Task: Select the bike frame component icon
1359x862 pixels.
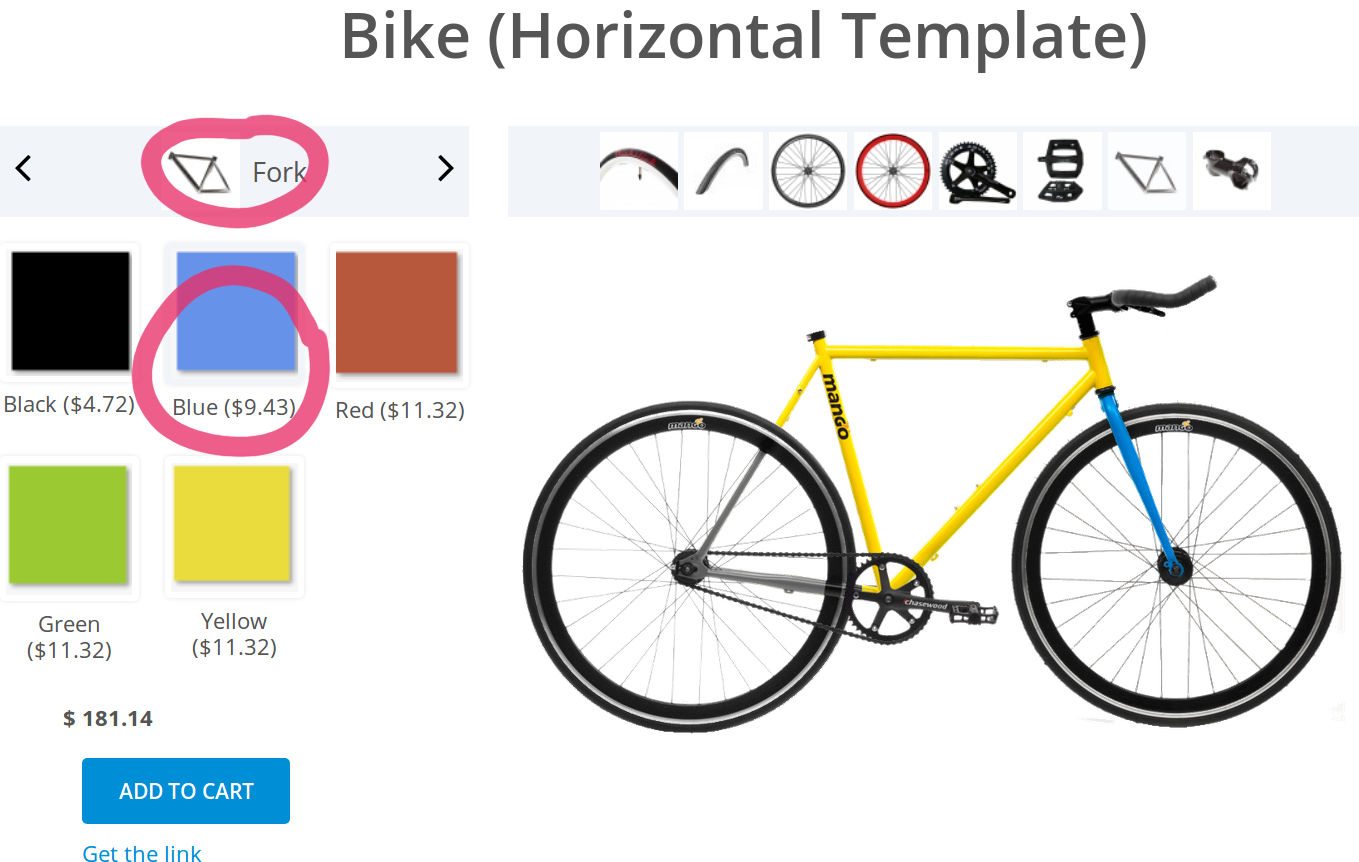Action: coord(1146,170)
